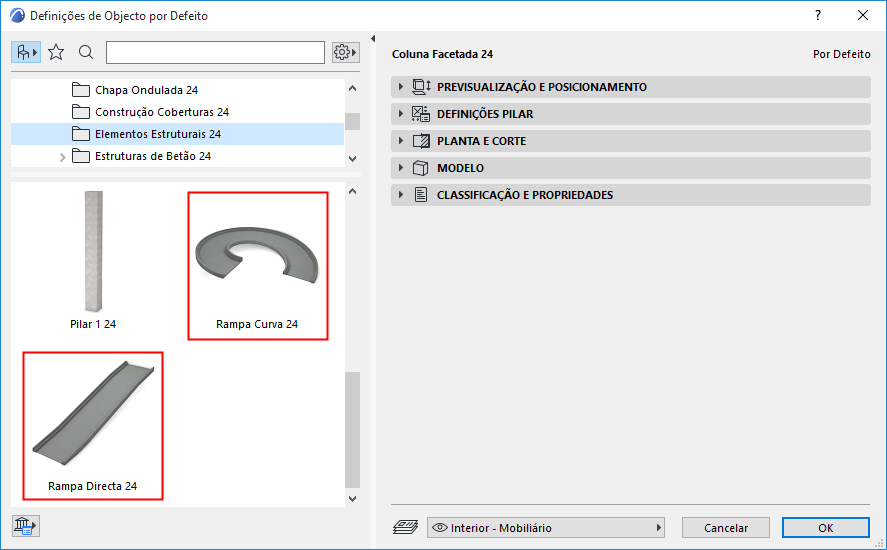Click the Planta e Corte panel icon
Viewport: 887px width, 550px height.
421,141
